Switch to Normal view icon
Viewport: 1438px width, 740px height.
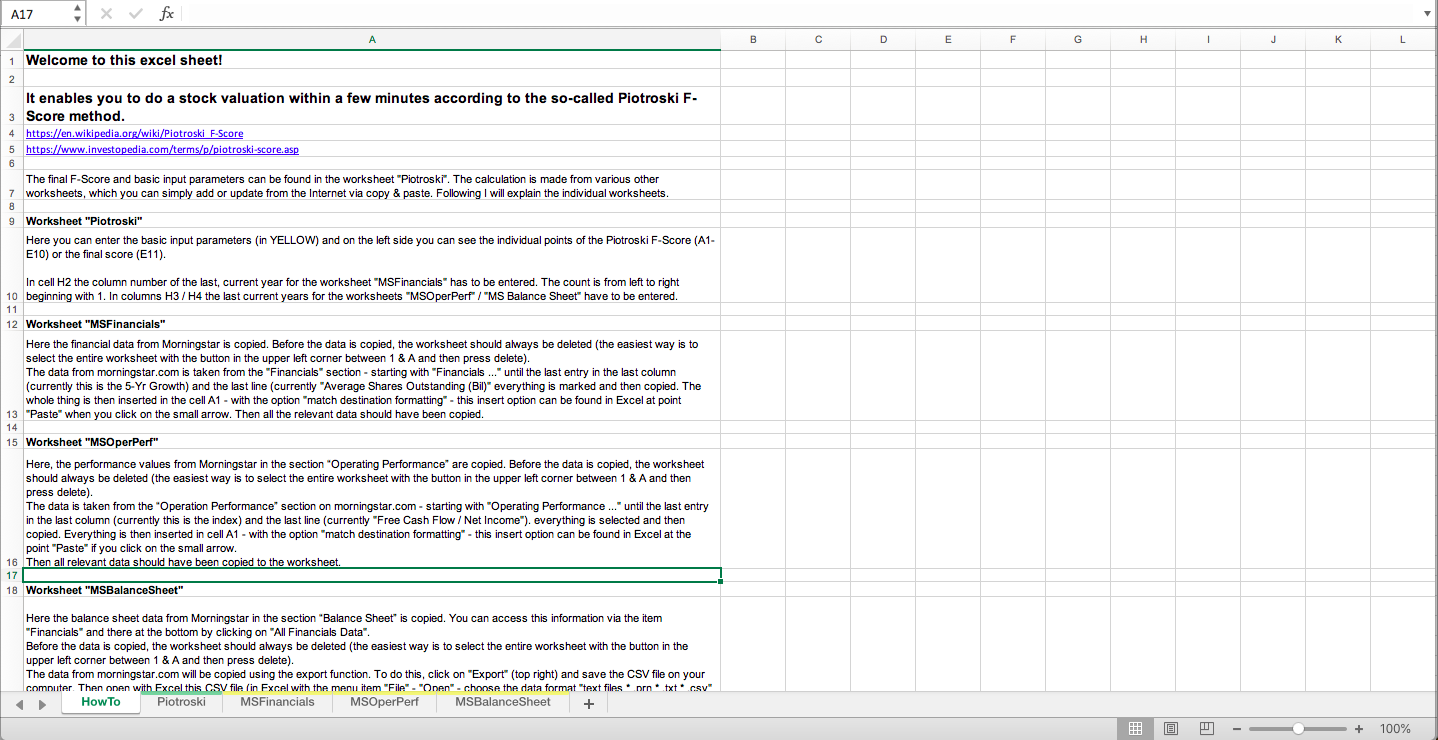tap(1135, 728)
